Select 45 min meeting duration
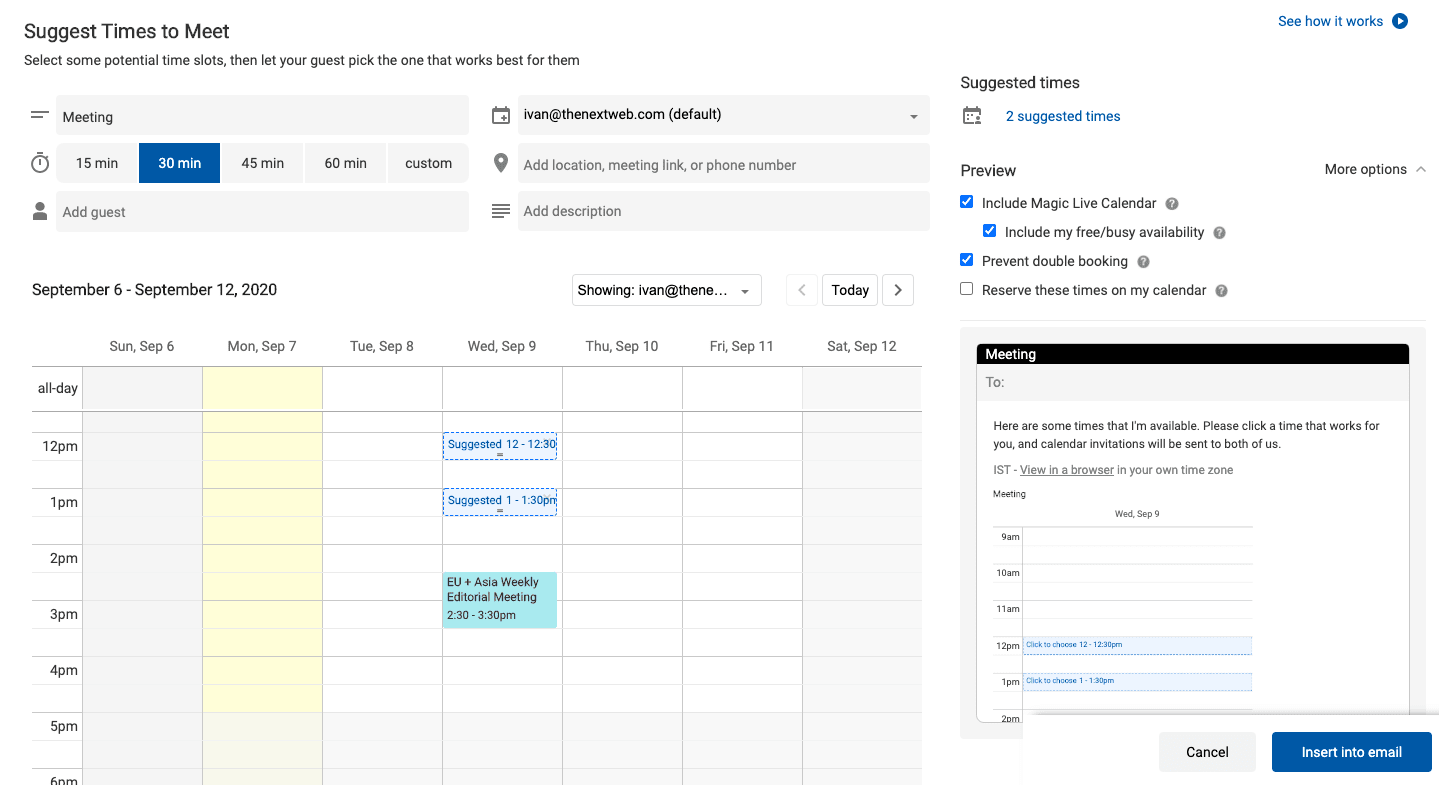This screenshot has width=1439, height=785. [263, 163]
